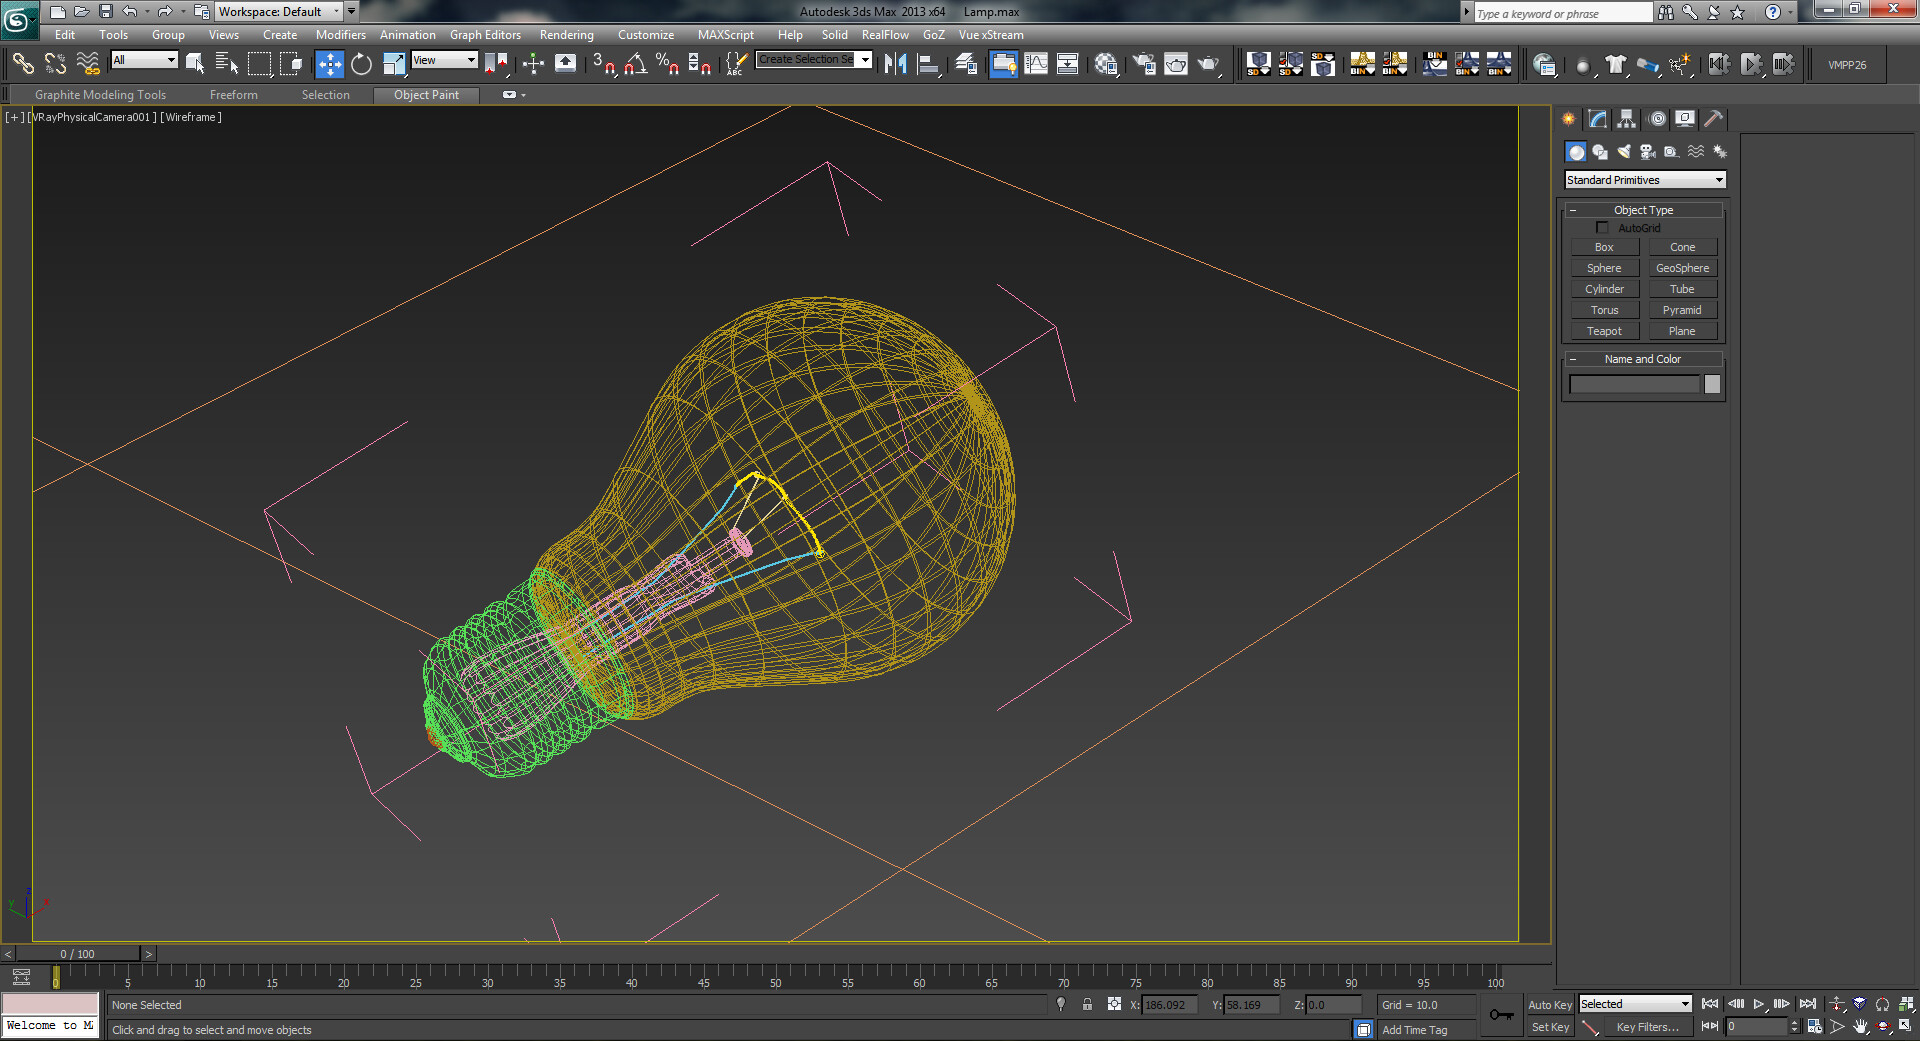Open the Modify panel tab icon

point(1598,119)
